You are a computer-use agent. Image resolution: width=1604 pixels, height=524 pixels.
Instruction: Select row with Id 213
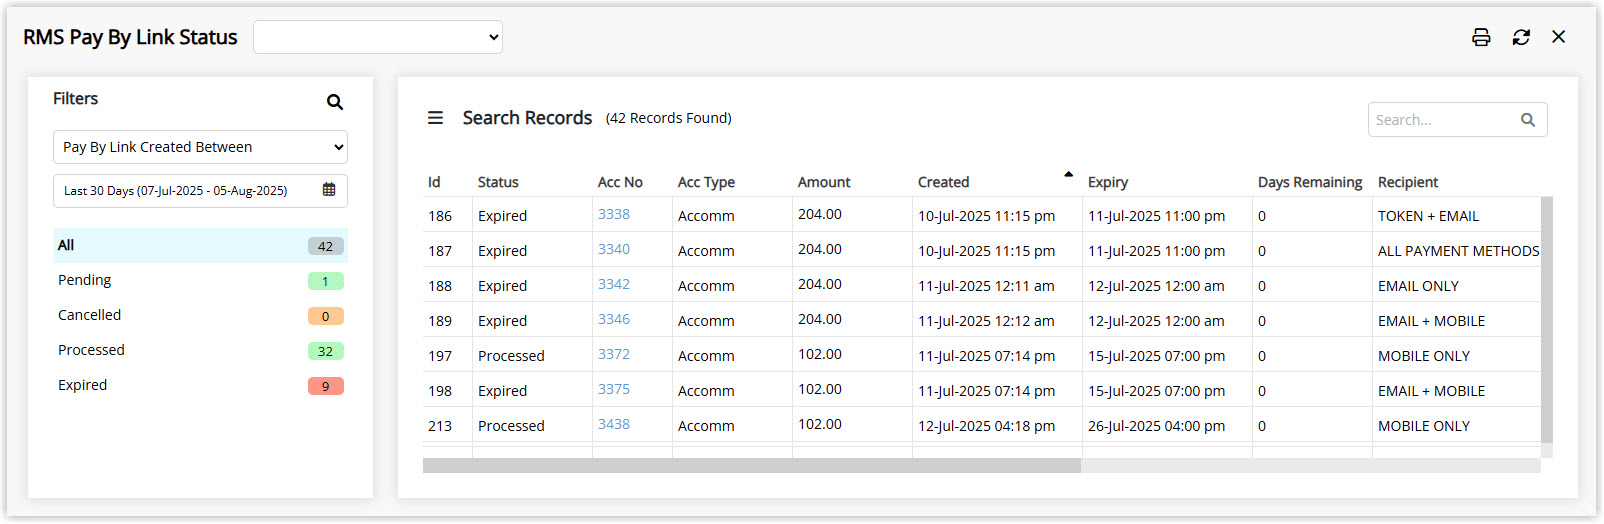pos(982,425)
